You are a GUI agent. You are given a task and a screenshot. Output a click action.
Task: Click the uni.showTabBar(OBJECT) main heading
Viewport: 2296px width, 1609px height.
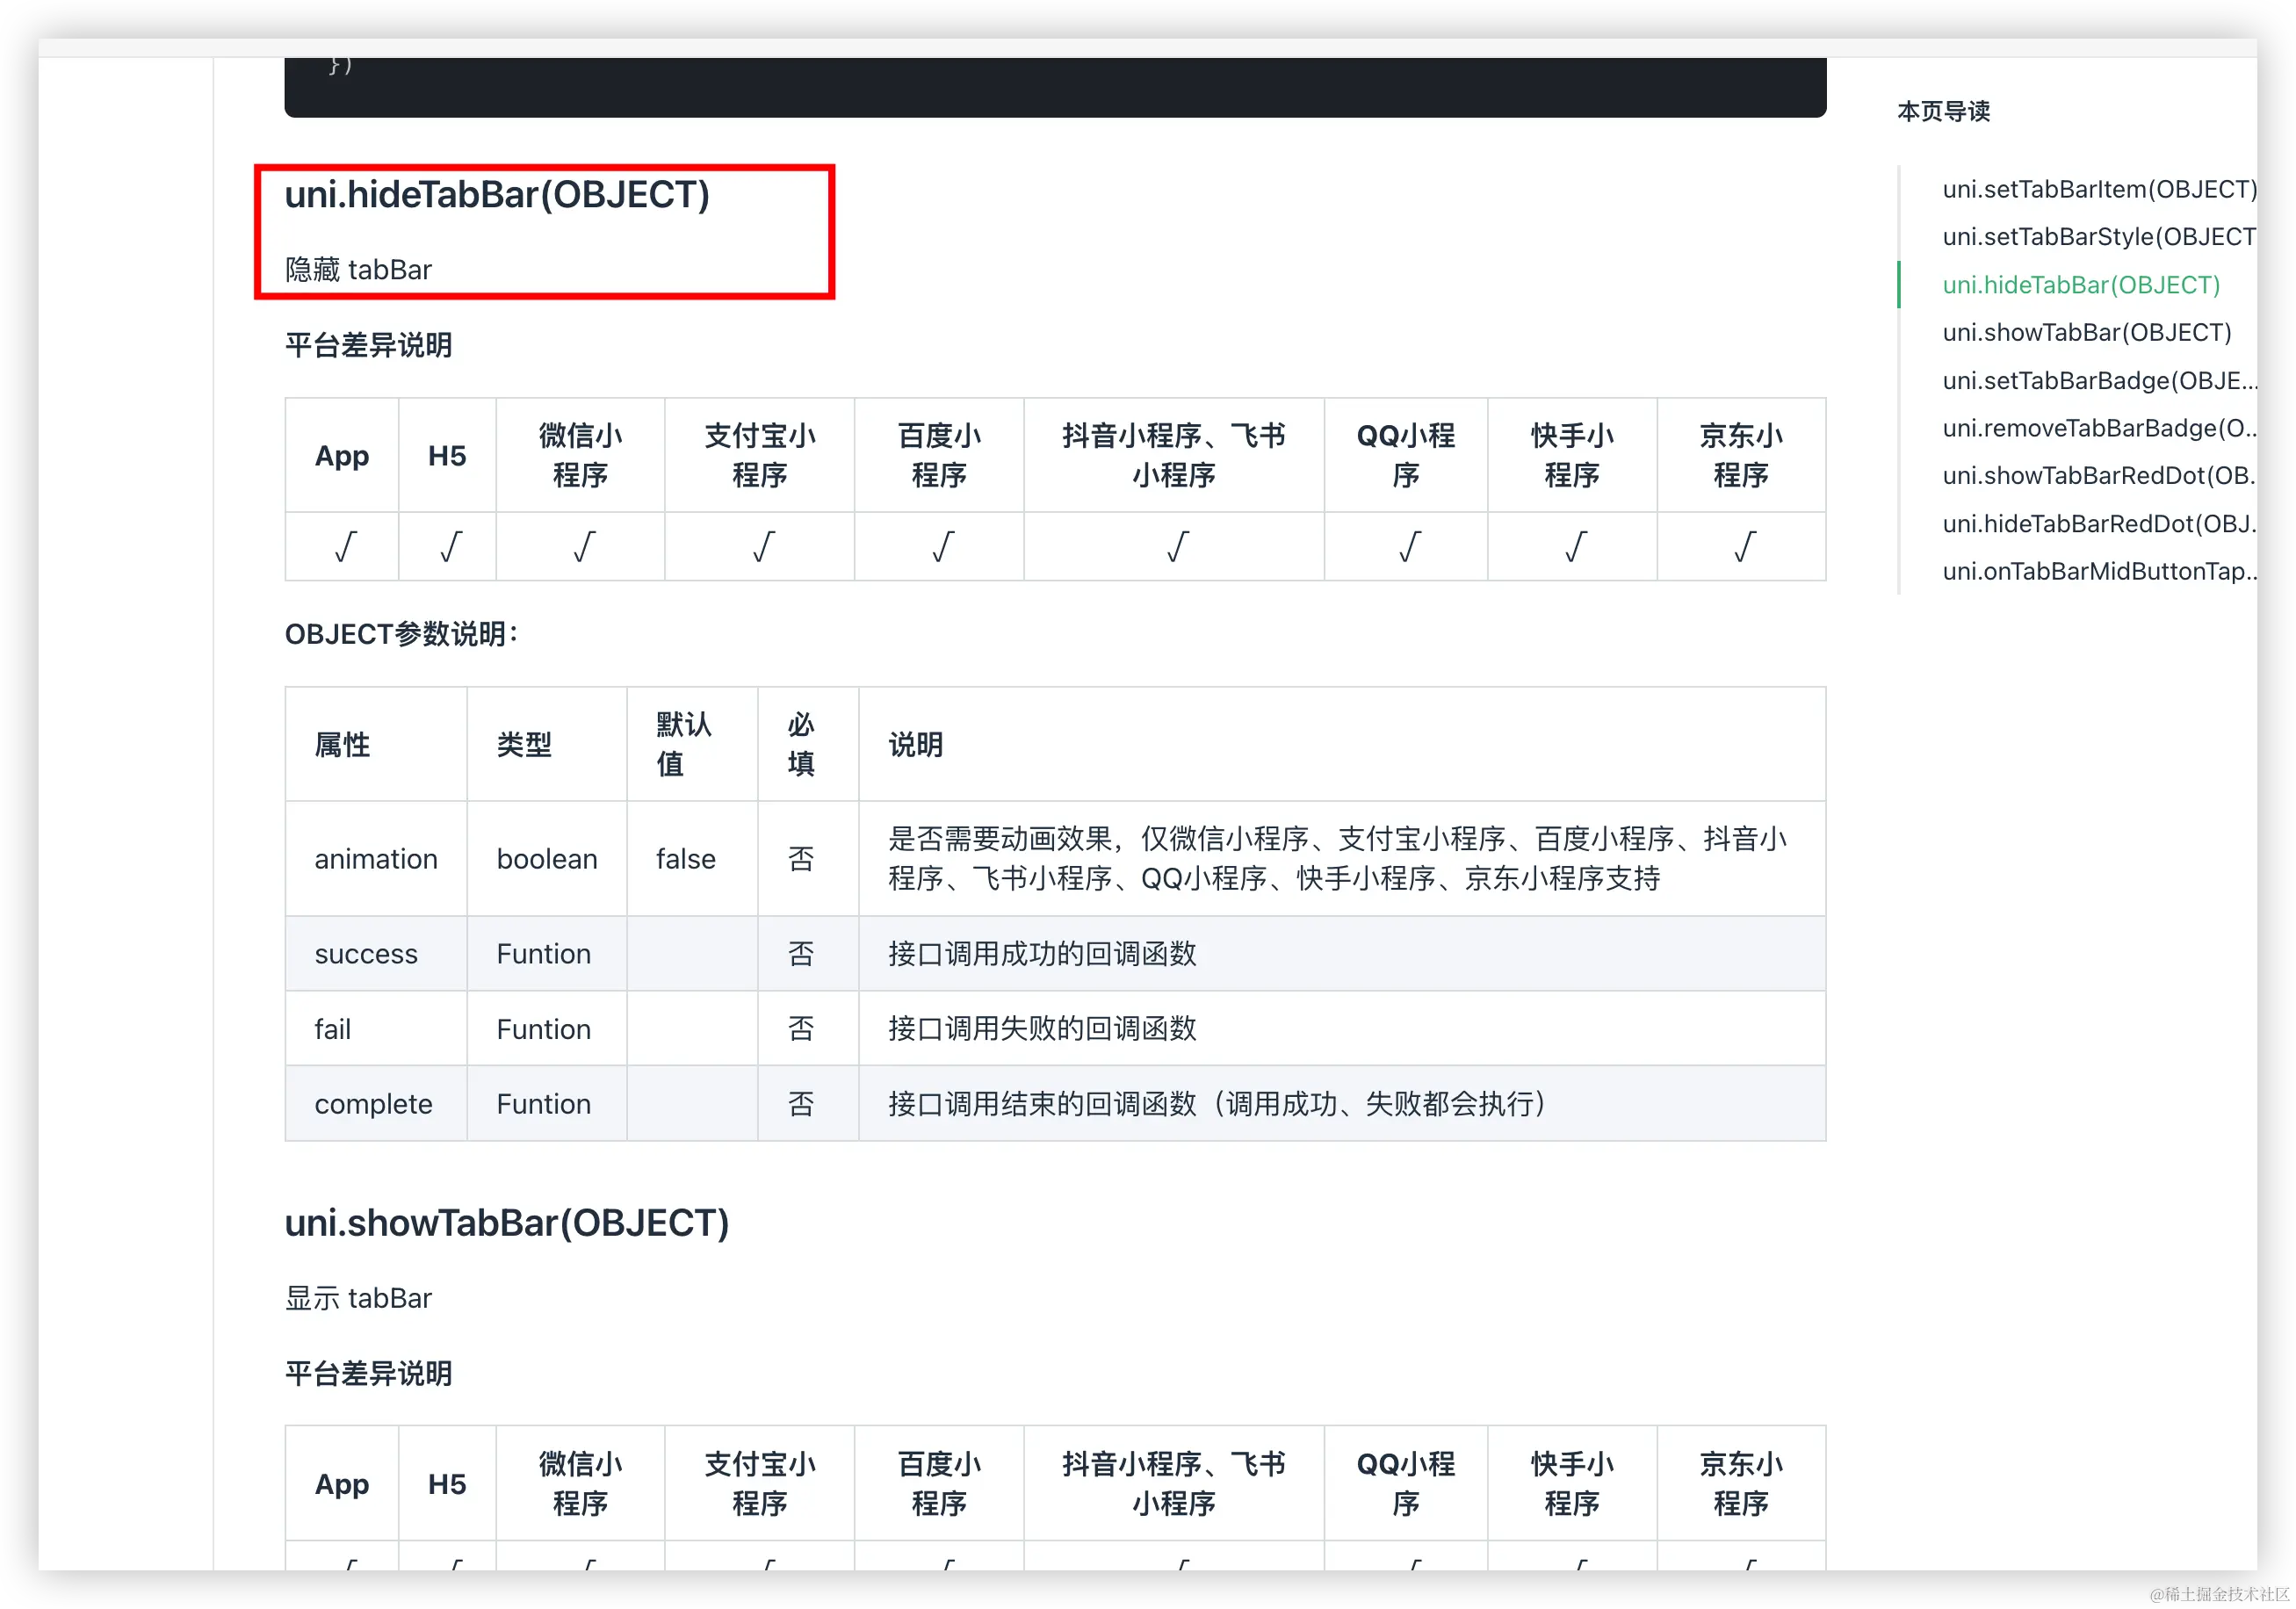[507, 1223]
